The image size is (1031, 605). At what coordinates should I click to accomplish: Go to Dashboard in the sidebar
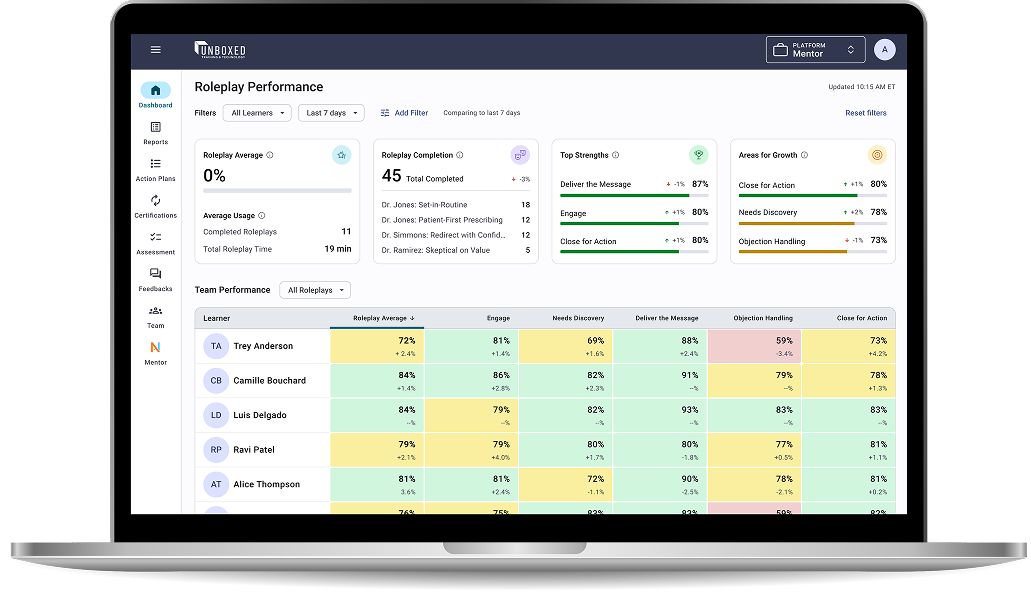coord(155,95)
